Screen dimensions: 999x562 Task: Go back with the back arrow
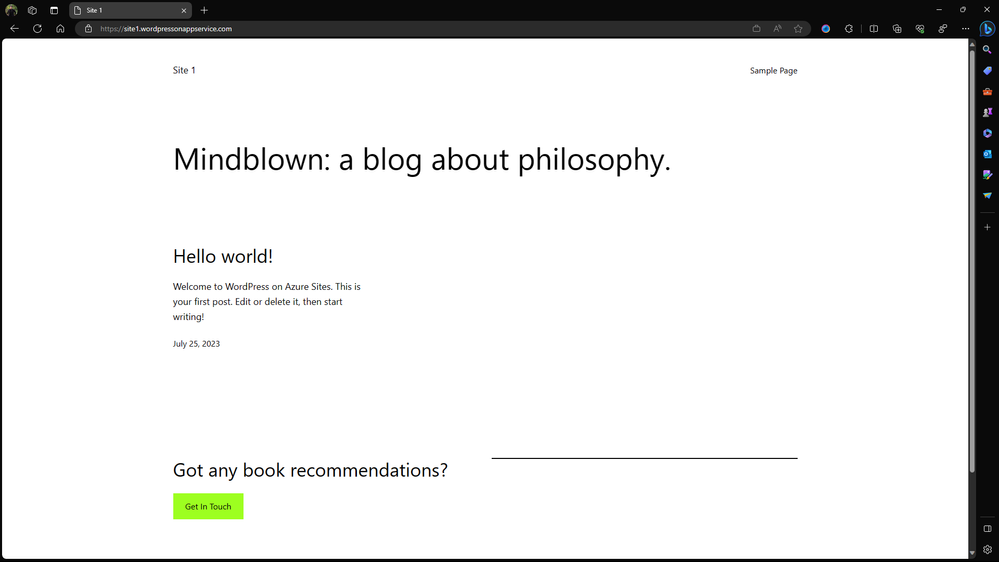point(15,29)
